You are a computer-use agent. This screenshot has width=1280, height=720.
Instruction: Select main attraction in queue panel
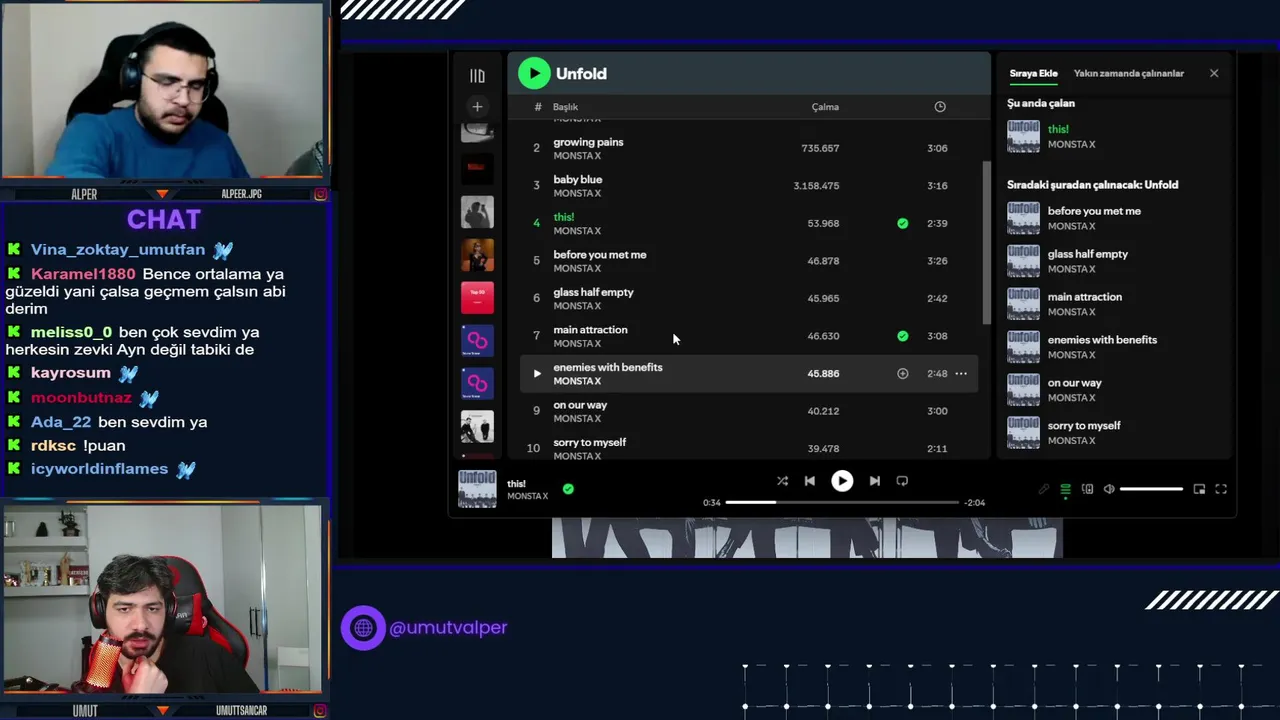[x=1116, y=304]
